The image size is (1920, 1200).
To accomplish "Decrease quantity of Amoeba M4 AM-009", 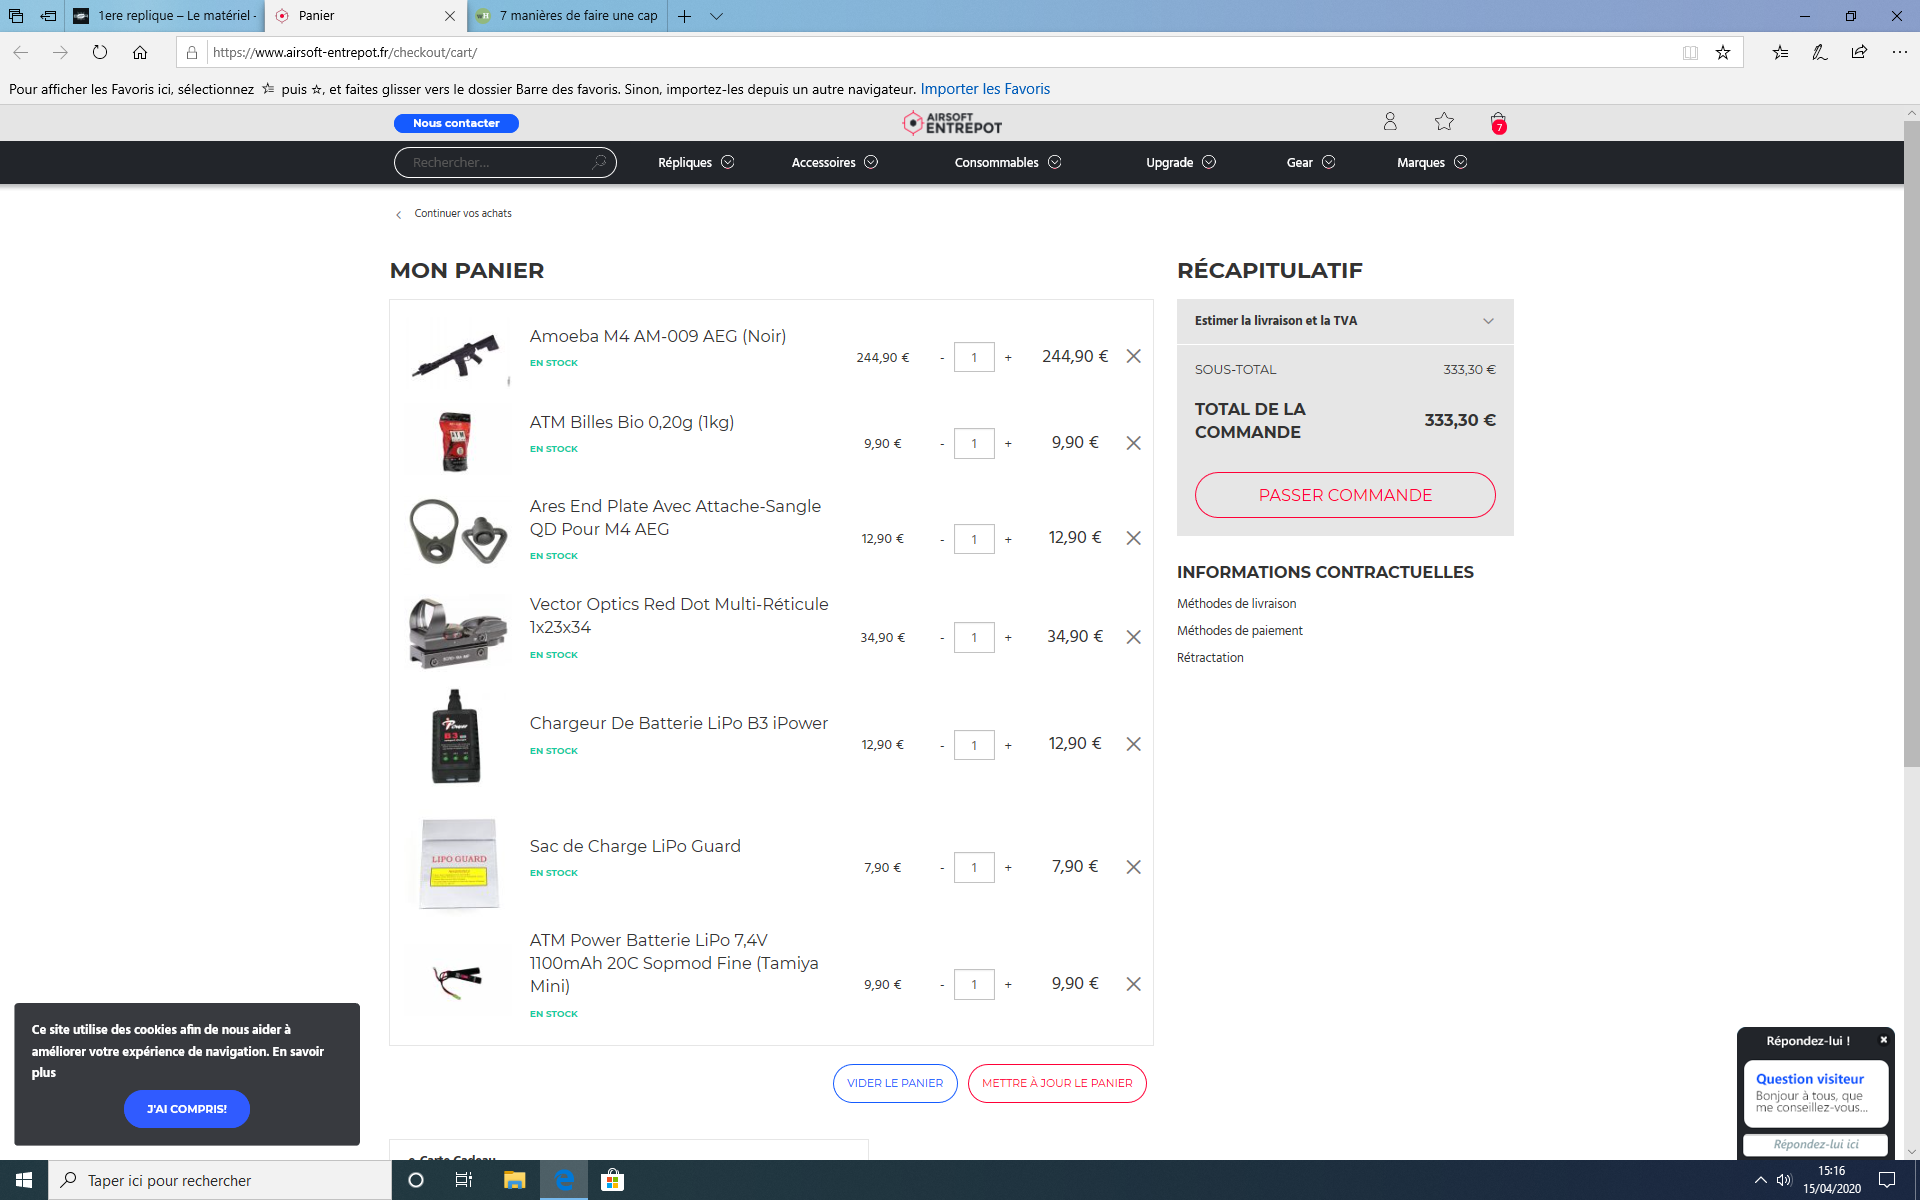I will [x=942, y=358].
